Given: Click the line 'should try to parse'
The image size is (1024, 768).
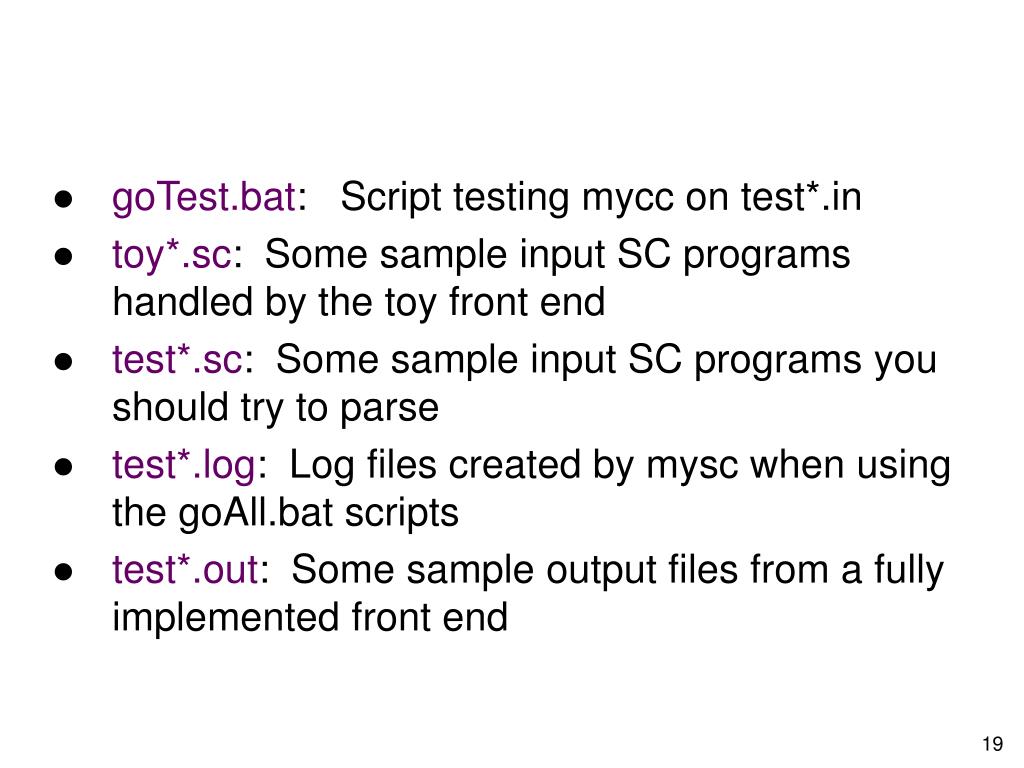Looking at the screenshot, I should coord(275,408).
